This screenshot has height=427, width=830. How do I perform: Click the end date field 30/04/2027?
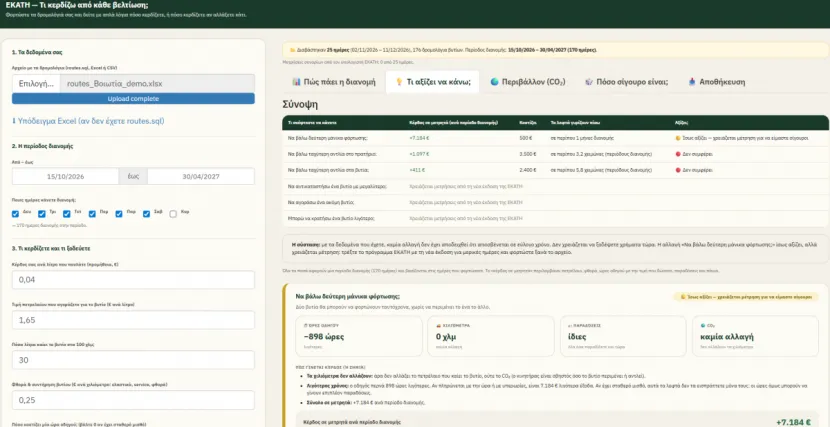[x=201, y=177]
